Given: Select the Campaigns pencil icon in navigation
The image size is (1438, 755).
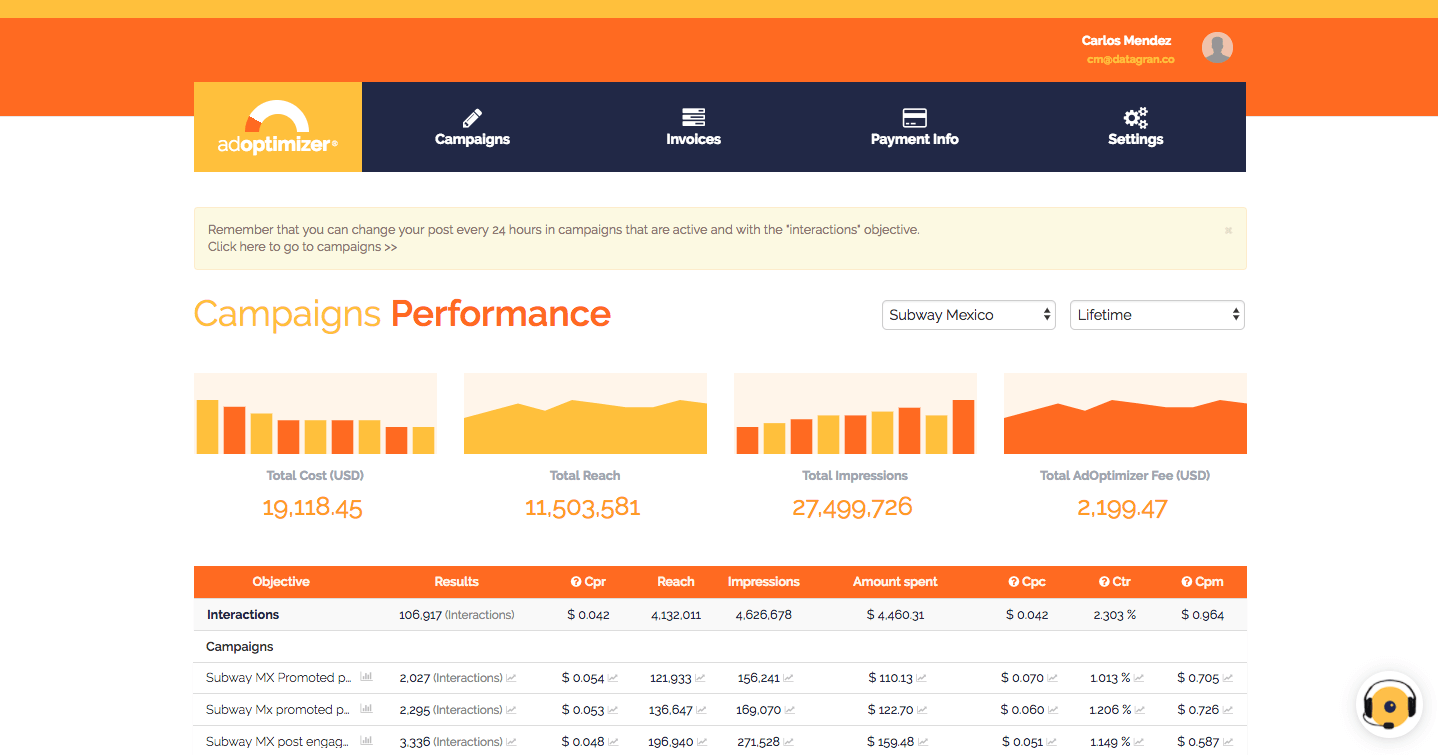Looking at the screenshot, I should (472, 116).
